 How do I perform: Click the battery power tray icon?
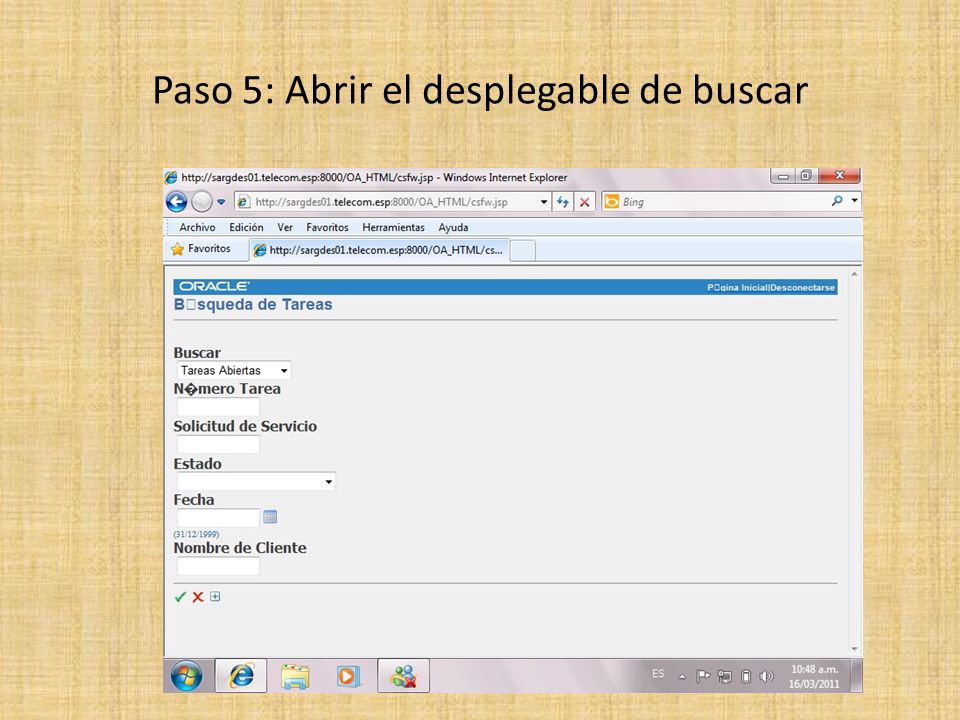[x=746, y=677]
